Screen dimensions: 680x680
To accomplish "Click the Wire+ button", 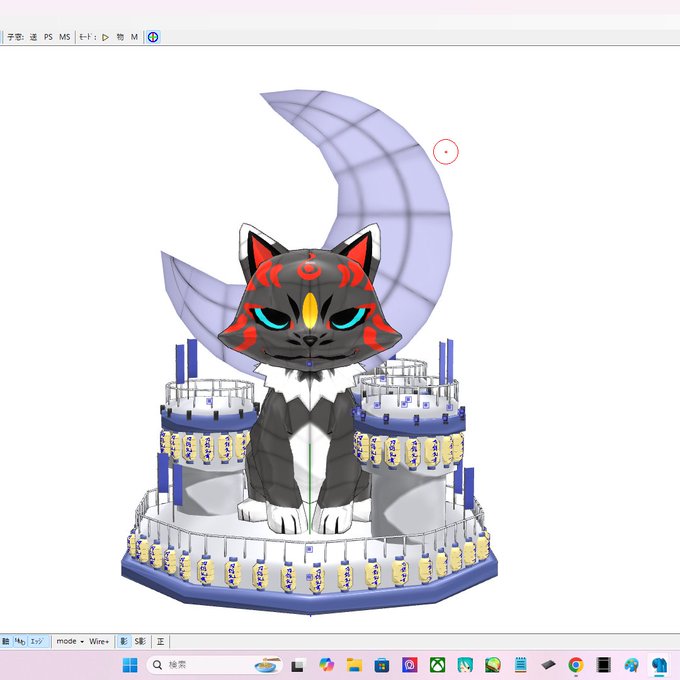I will pos(99,641).
